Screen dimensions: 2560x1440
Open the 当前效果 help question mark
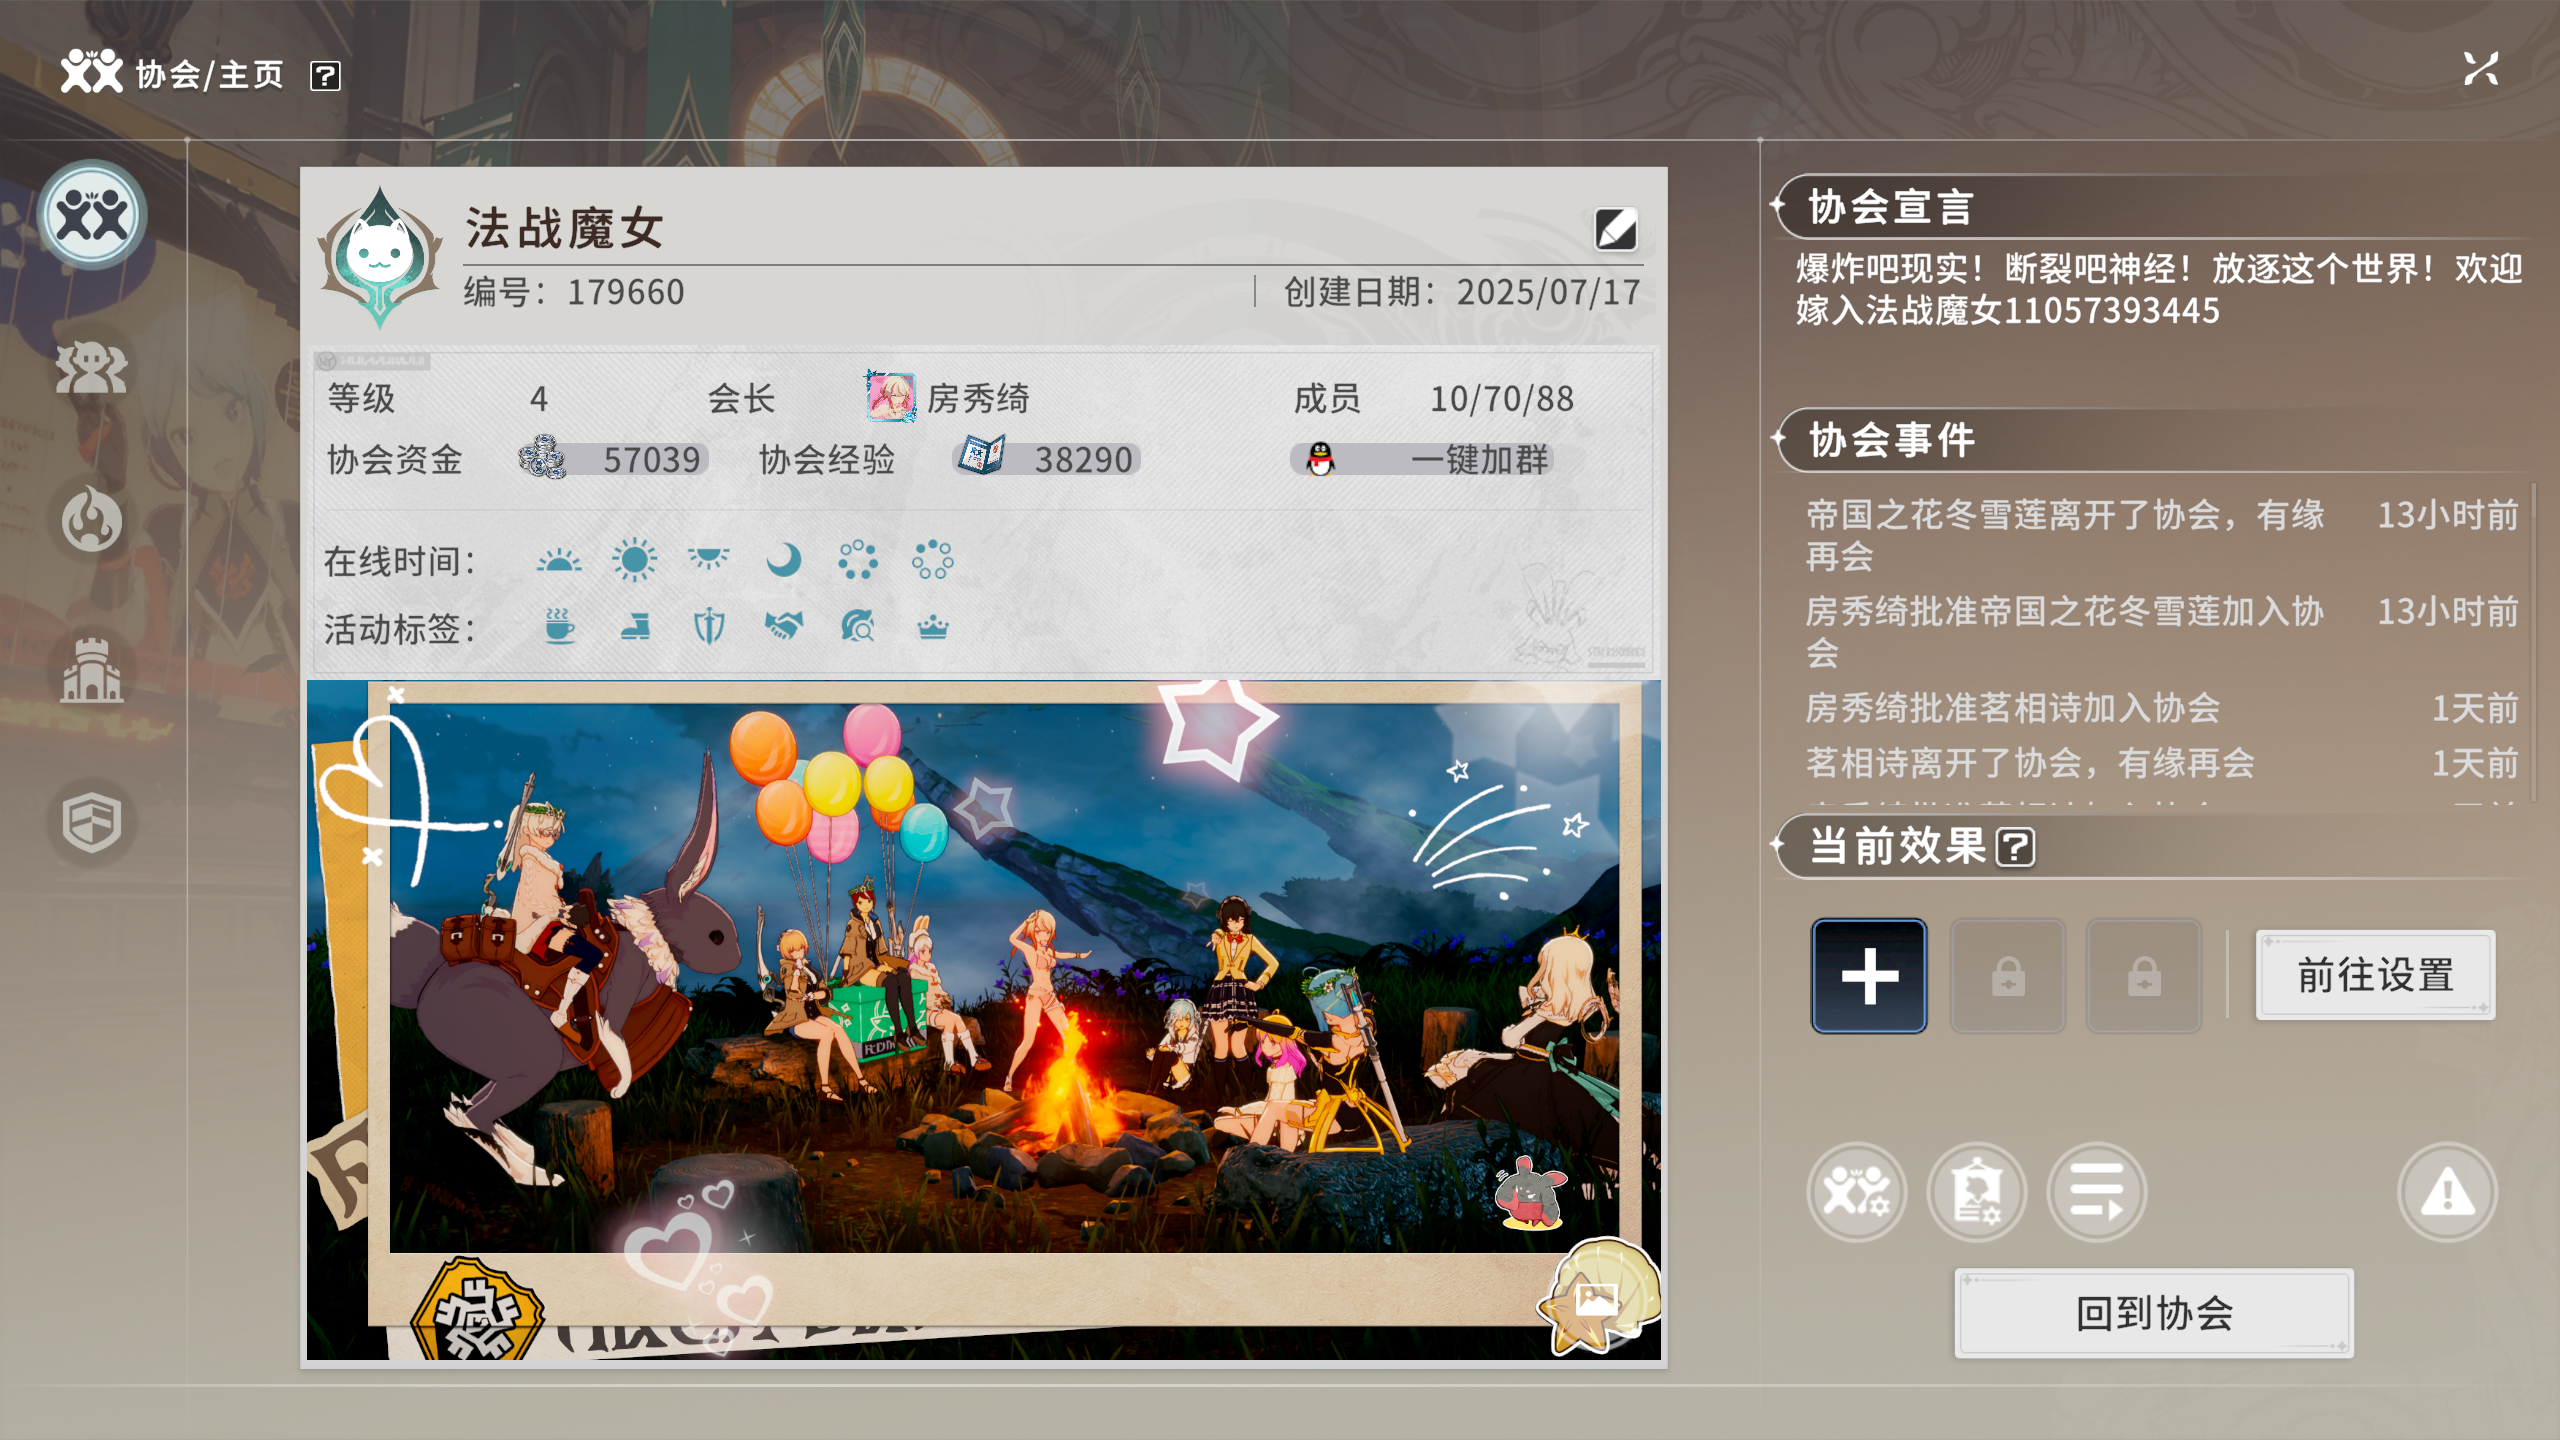2015,847
